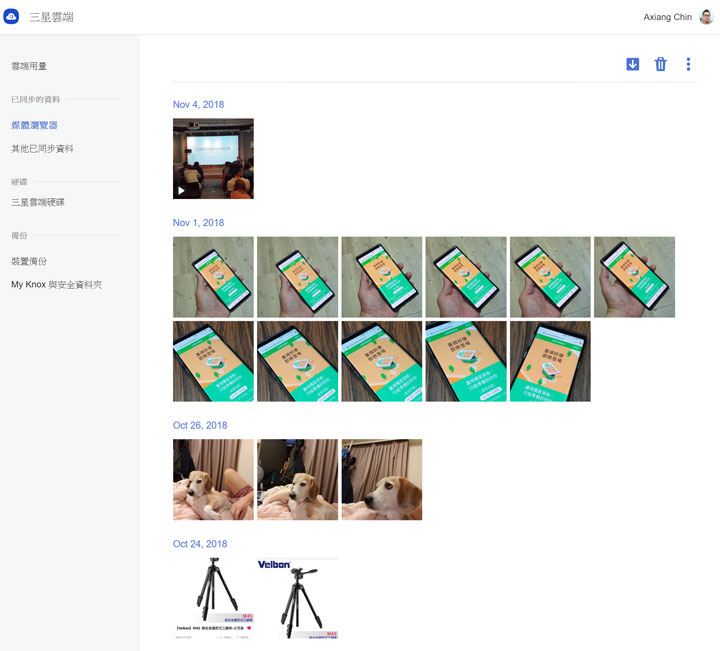Open Axiang Chin profile avatar
720x651 pixels.
click(x=706, y=17)
